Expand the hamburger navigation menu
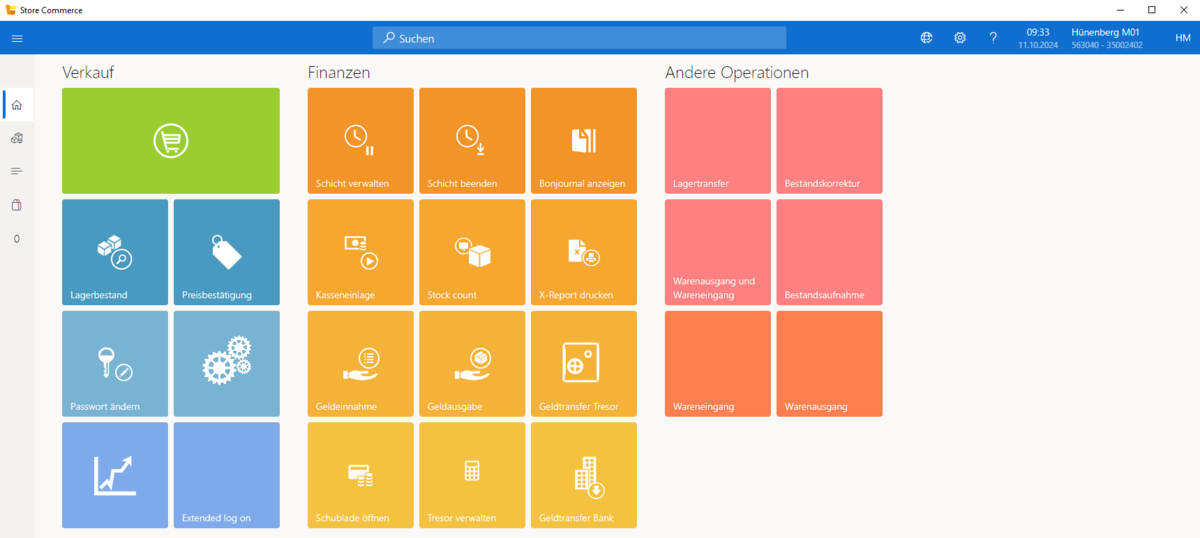The width and height of the screenshot is (1200, 538). [x=17, y=38]
